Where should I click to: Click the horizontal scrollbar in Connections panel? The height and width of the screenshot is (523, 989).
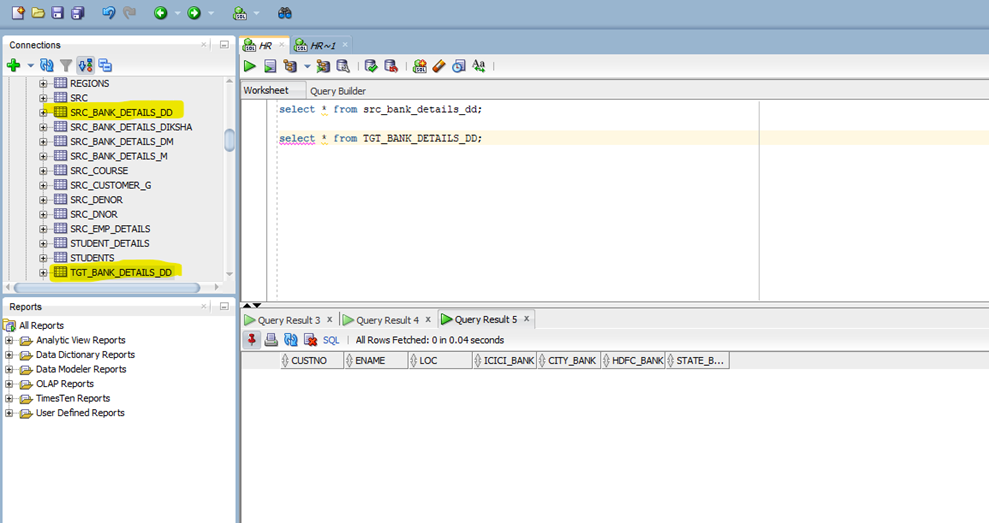(107, 288)
